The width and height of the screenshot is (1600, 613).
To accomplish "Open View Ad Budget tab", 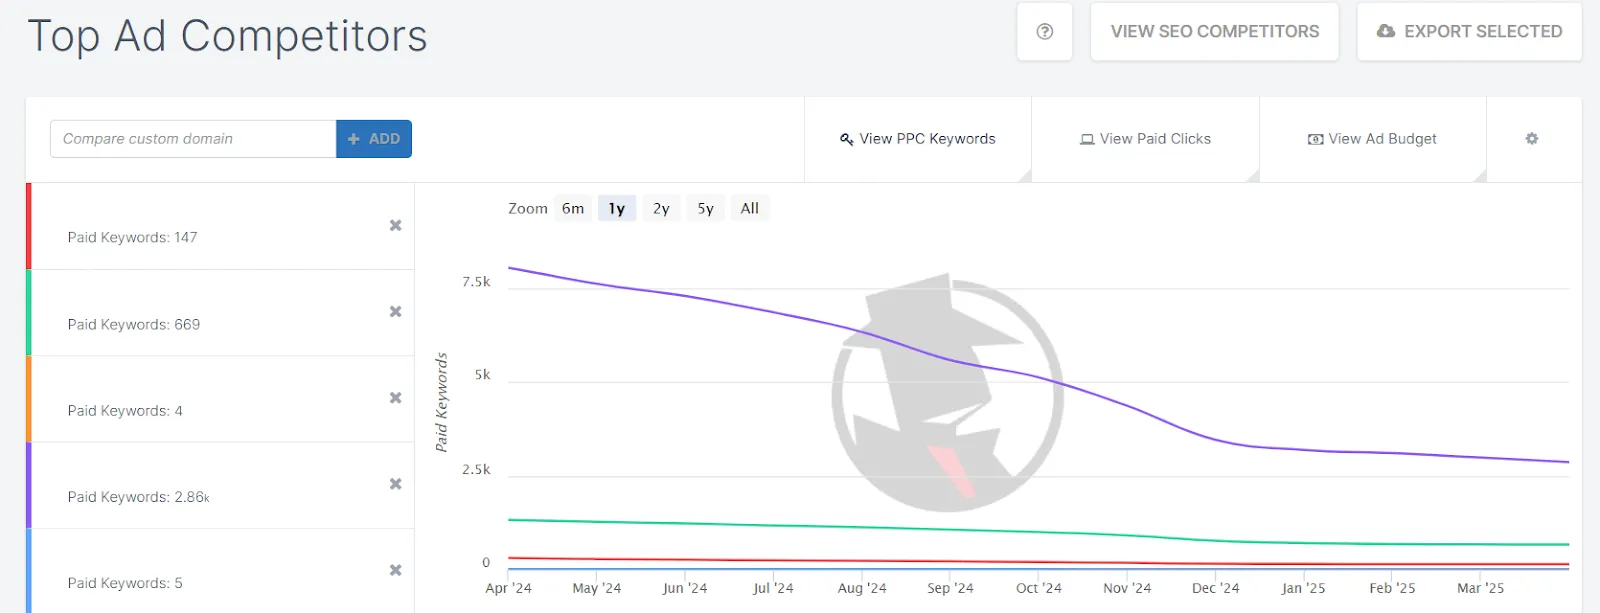I will point(1373,139).
